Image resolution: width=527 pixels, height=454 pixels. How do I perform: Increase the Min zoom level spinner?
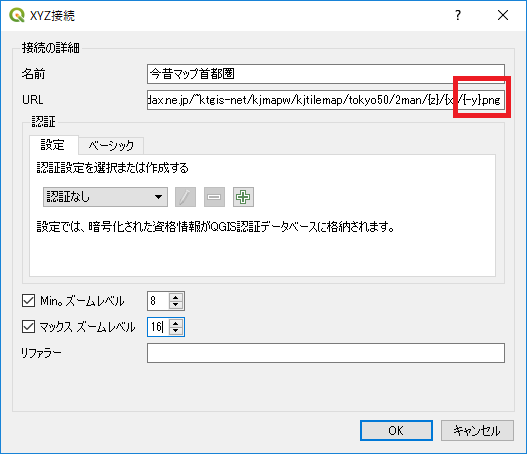[x=176, y=297]
